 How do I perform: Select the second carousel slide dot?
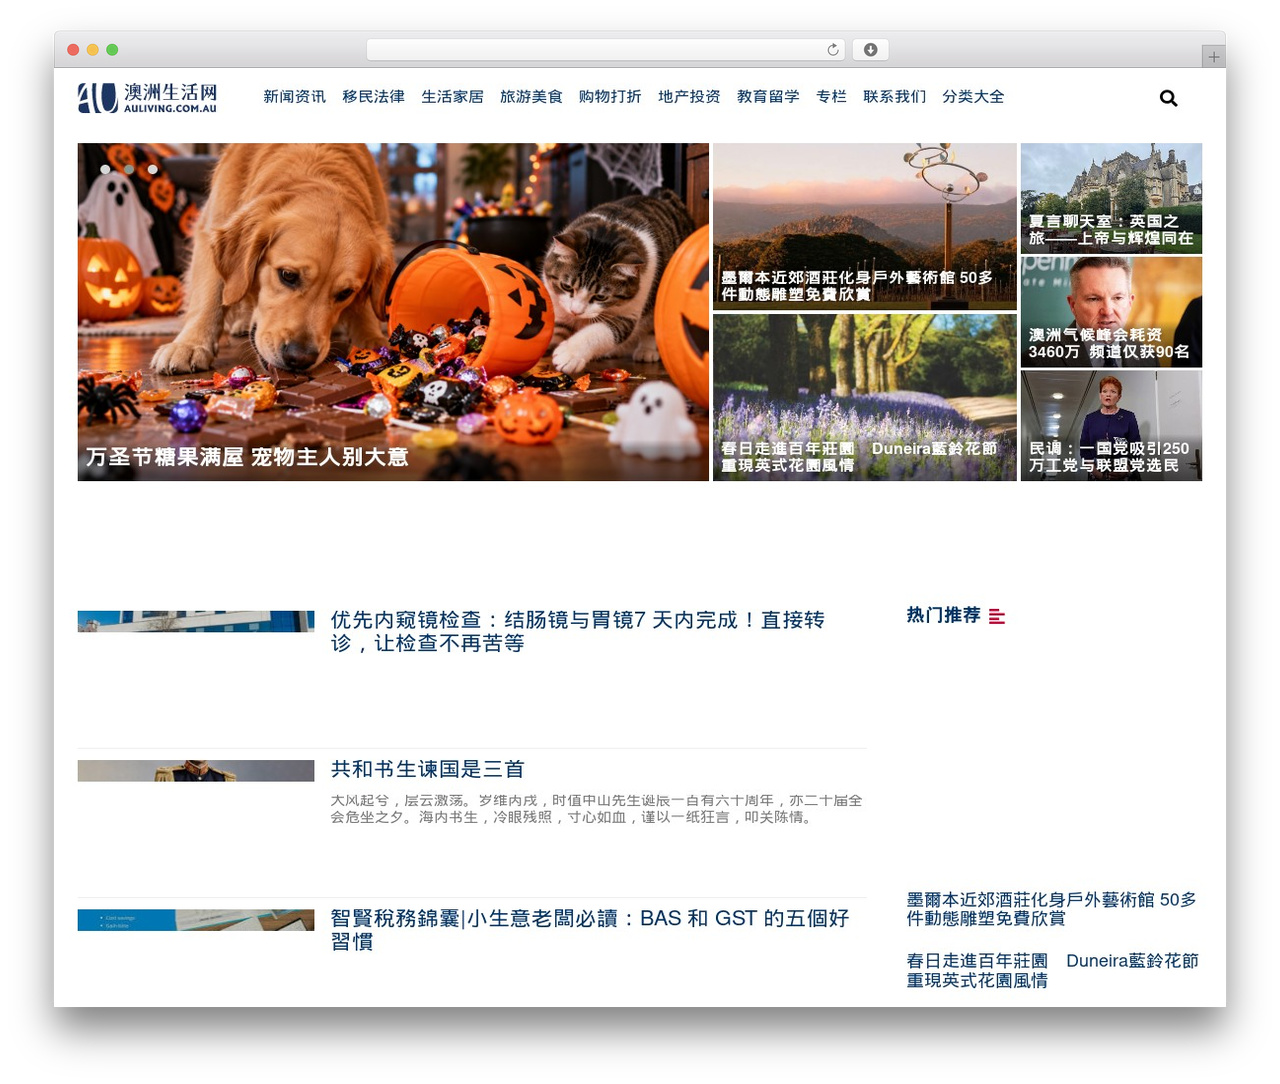[129, 169]
